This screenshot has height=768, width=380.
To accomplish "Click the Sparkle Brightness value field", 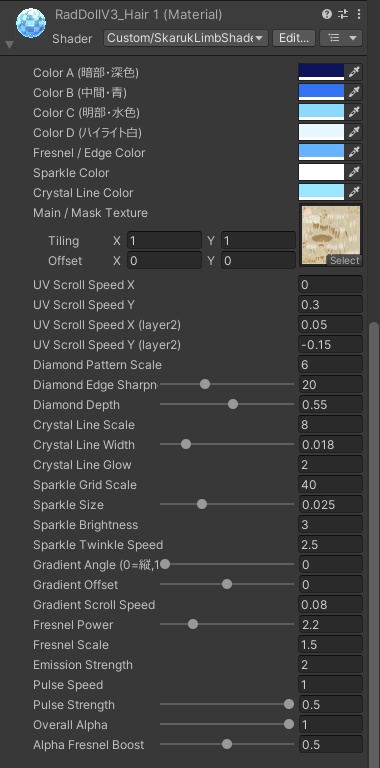I will [x=331, y=525].
